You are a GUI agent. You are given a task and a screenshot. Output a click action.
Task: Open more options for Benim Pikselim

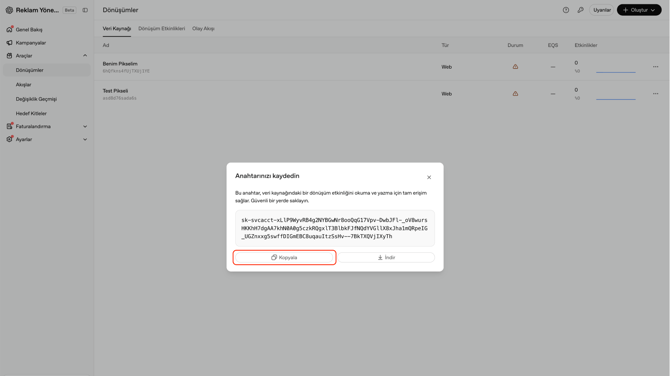tap(655, 67)
